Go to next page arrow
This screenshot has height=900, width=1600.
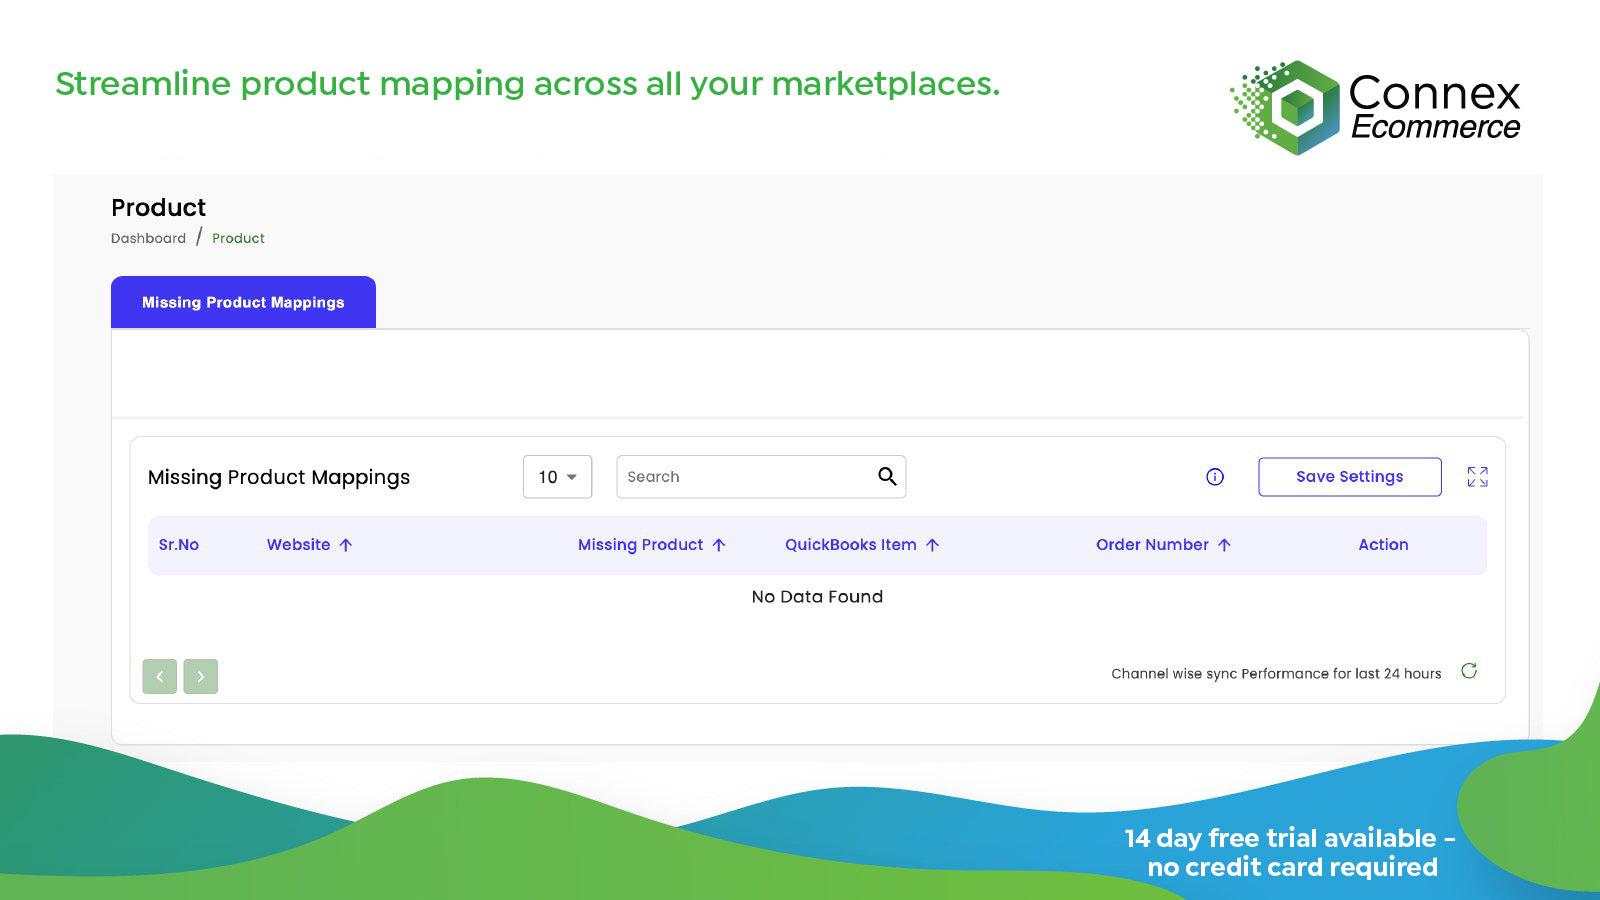pos(200,676)
